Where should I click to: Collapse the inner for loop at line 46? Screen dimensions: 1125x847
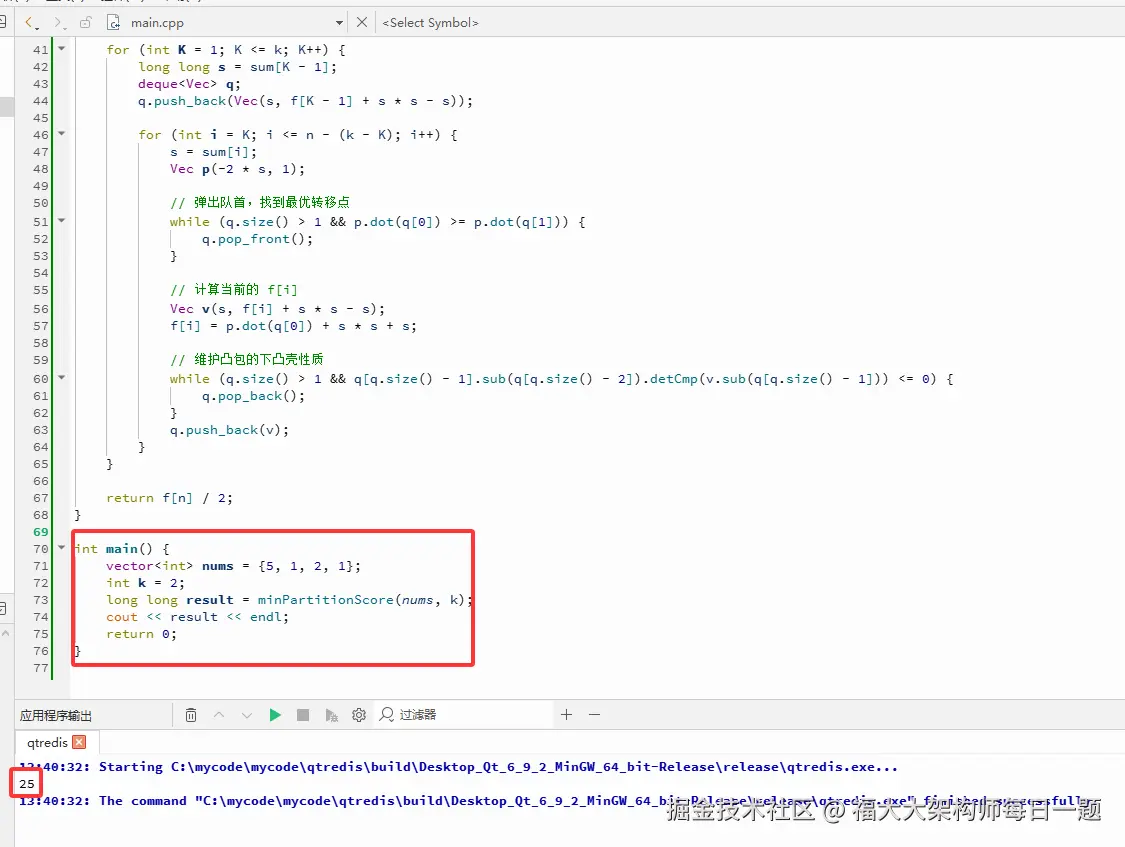tap(62, 133)
